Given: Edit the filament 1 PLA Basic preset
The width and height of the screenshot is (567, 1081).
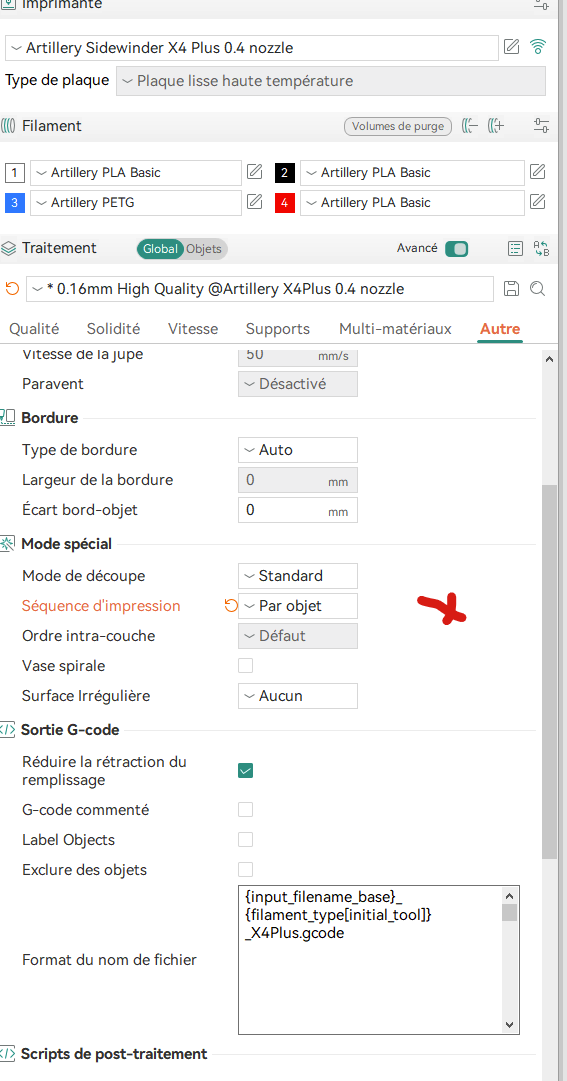Looking at the screenshot, I should tap(255, 172).
